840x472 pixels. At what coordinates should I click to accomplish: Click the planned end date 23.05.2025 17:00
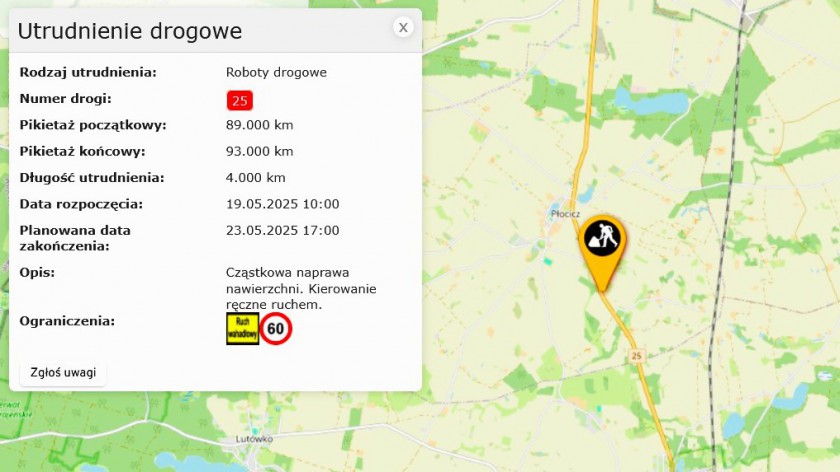pos(282,230)
